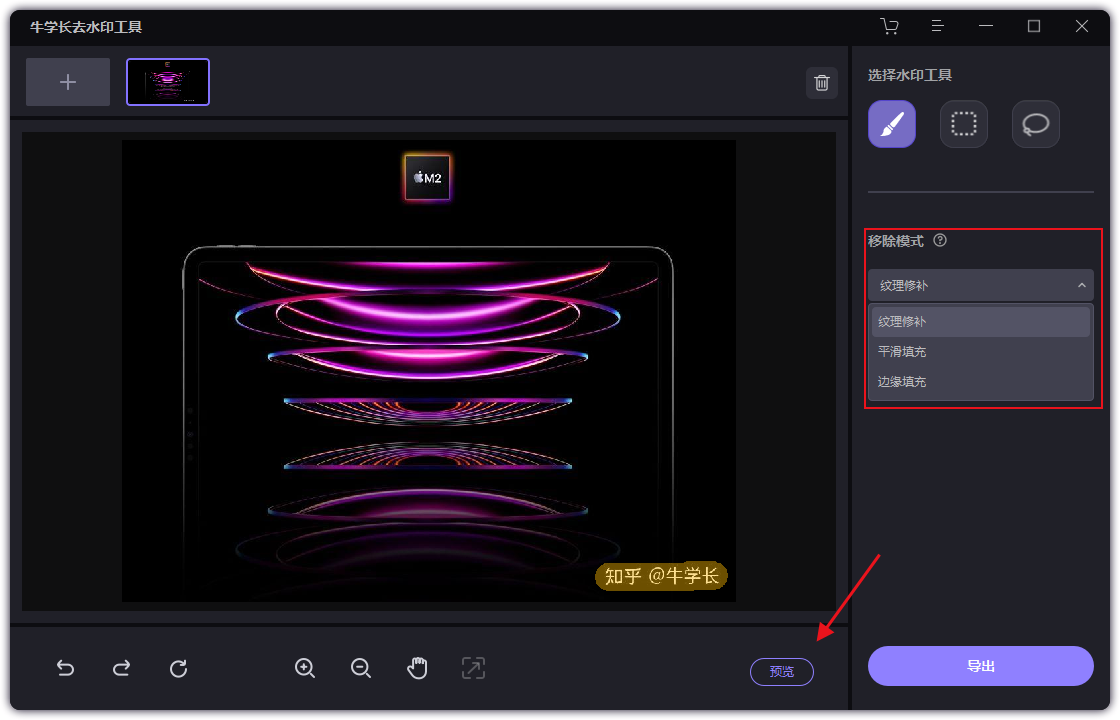Delete image with trash icon

coord(821,83)
